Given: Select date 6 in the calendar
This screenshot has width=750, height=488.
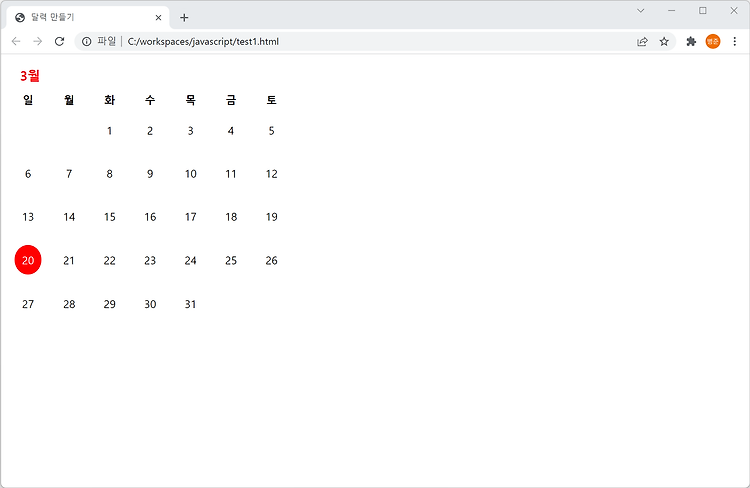Looking at the screenshot, I should [28, 174].
